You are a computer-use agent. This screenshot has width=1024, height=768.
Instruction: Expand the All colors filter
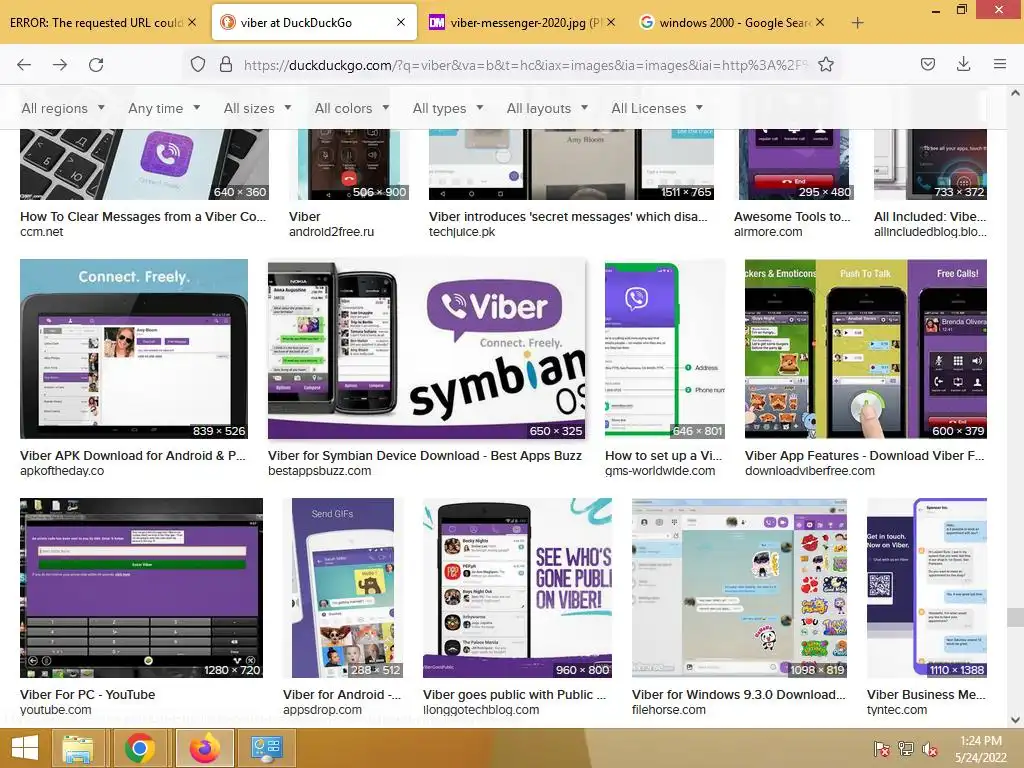click(x=352, y=108)
